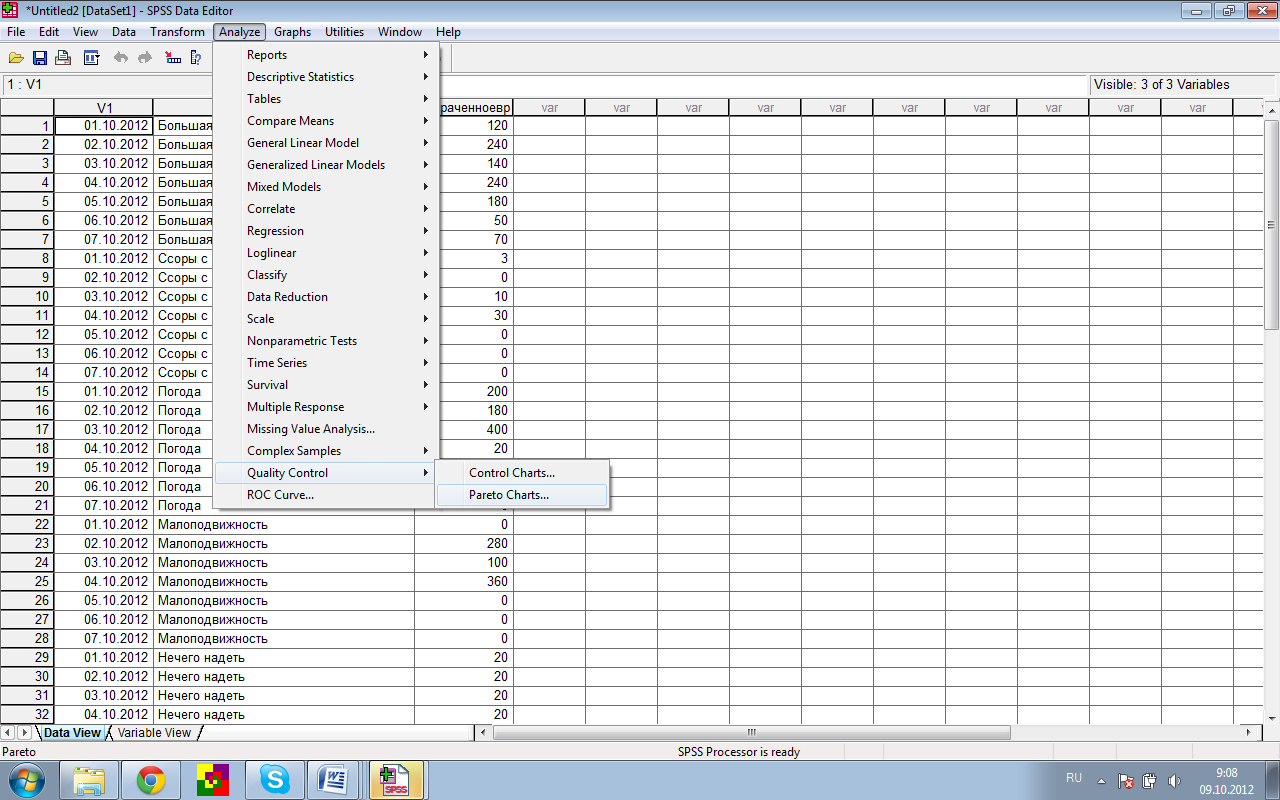This screenshot has height=800, width=1280.
Task: Click the clock showing 9:08
Action: click(1227, 772)
